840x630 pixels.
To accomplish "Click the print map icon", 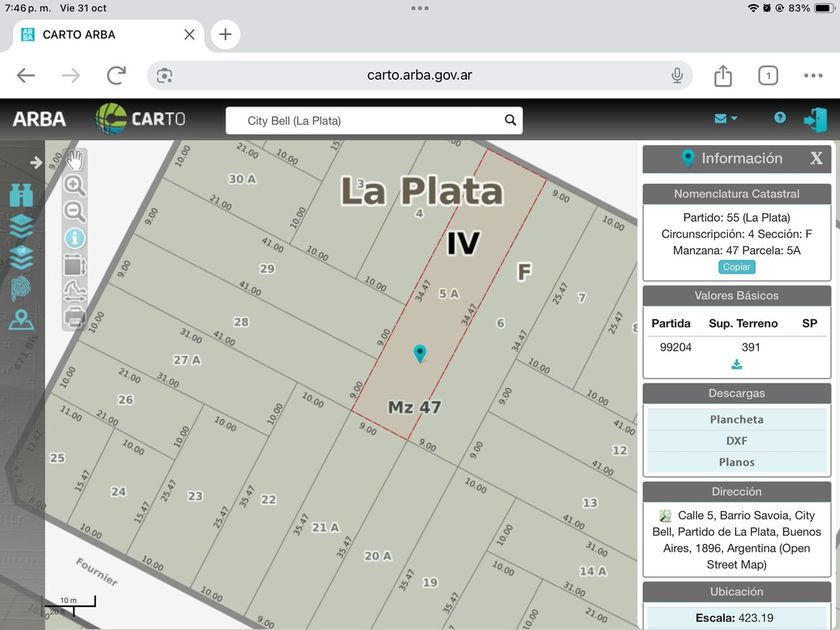I will point(75,317).
